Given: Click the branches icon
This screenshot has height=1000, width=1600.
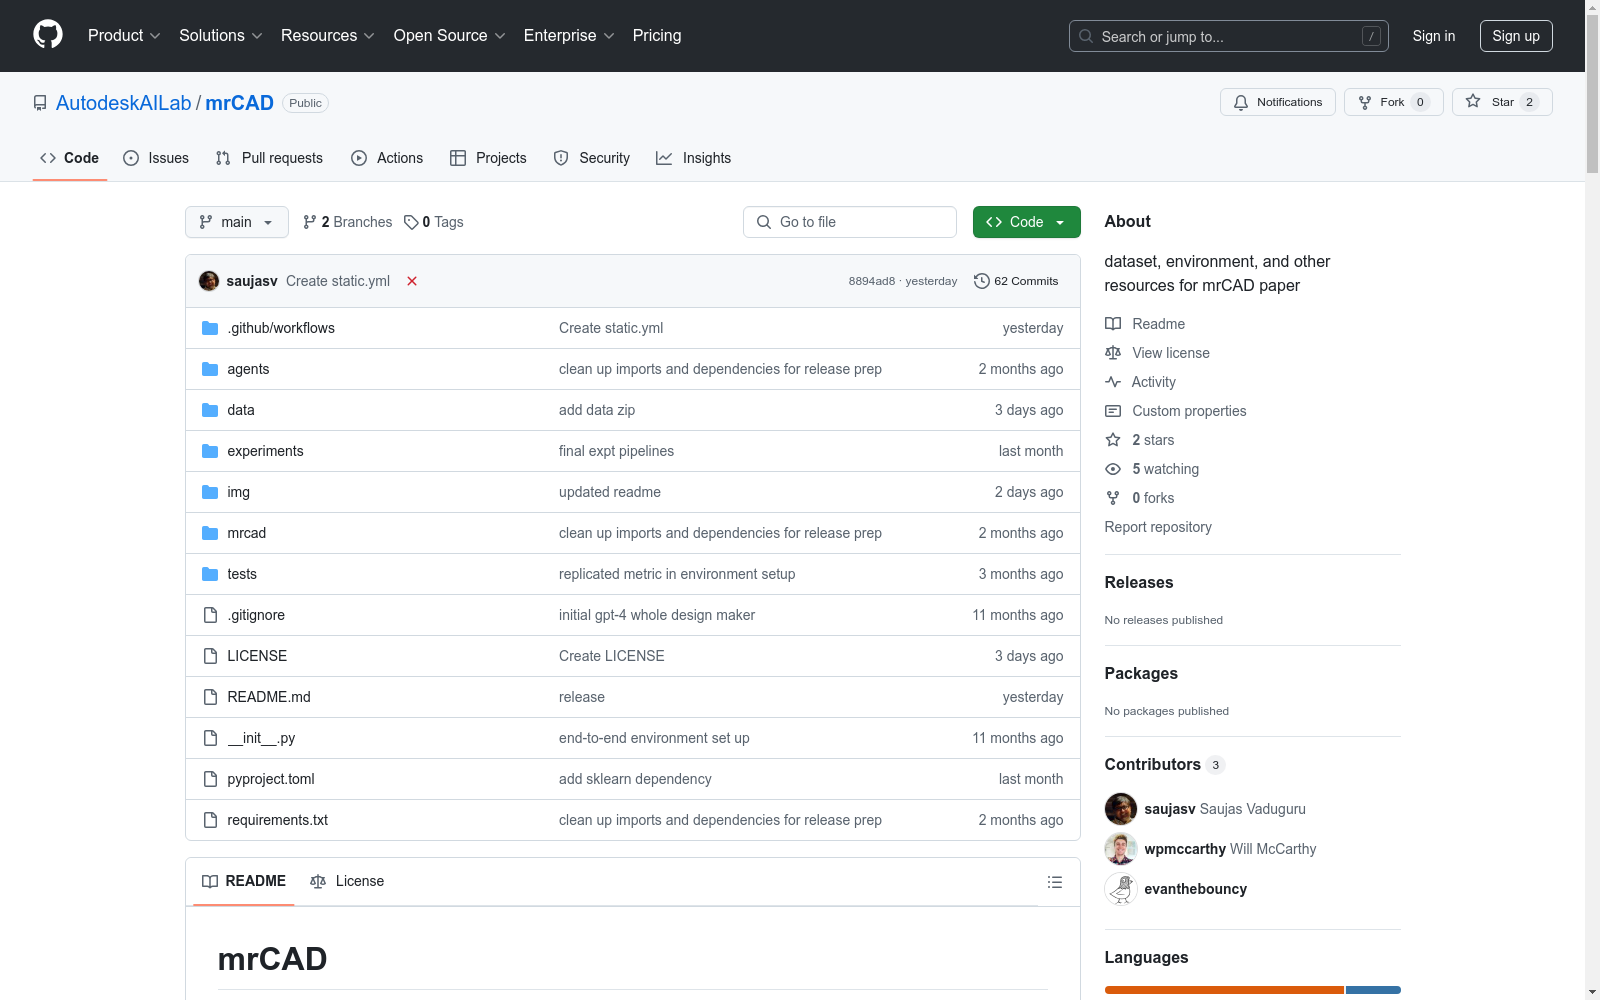Looking at the screenshot, I should 310,222.
